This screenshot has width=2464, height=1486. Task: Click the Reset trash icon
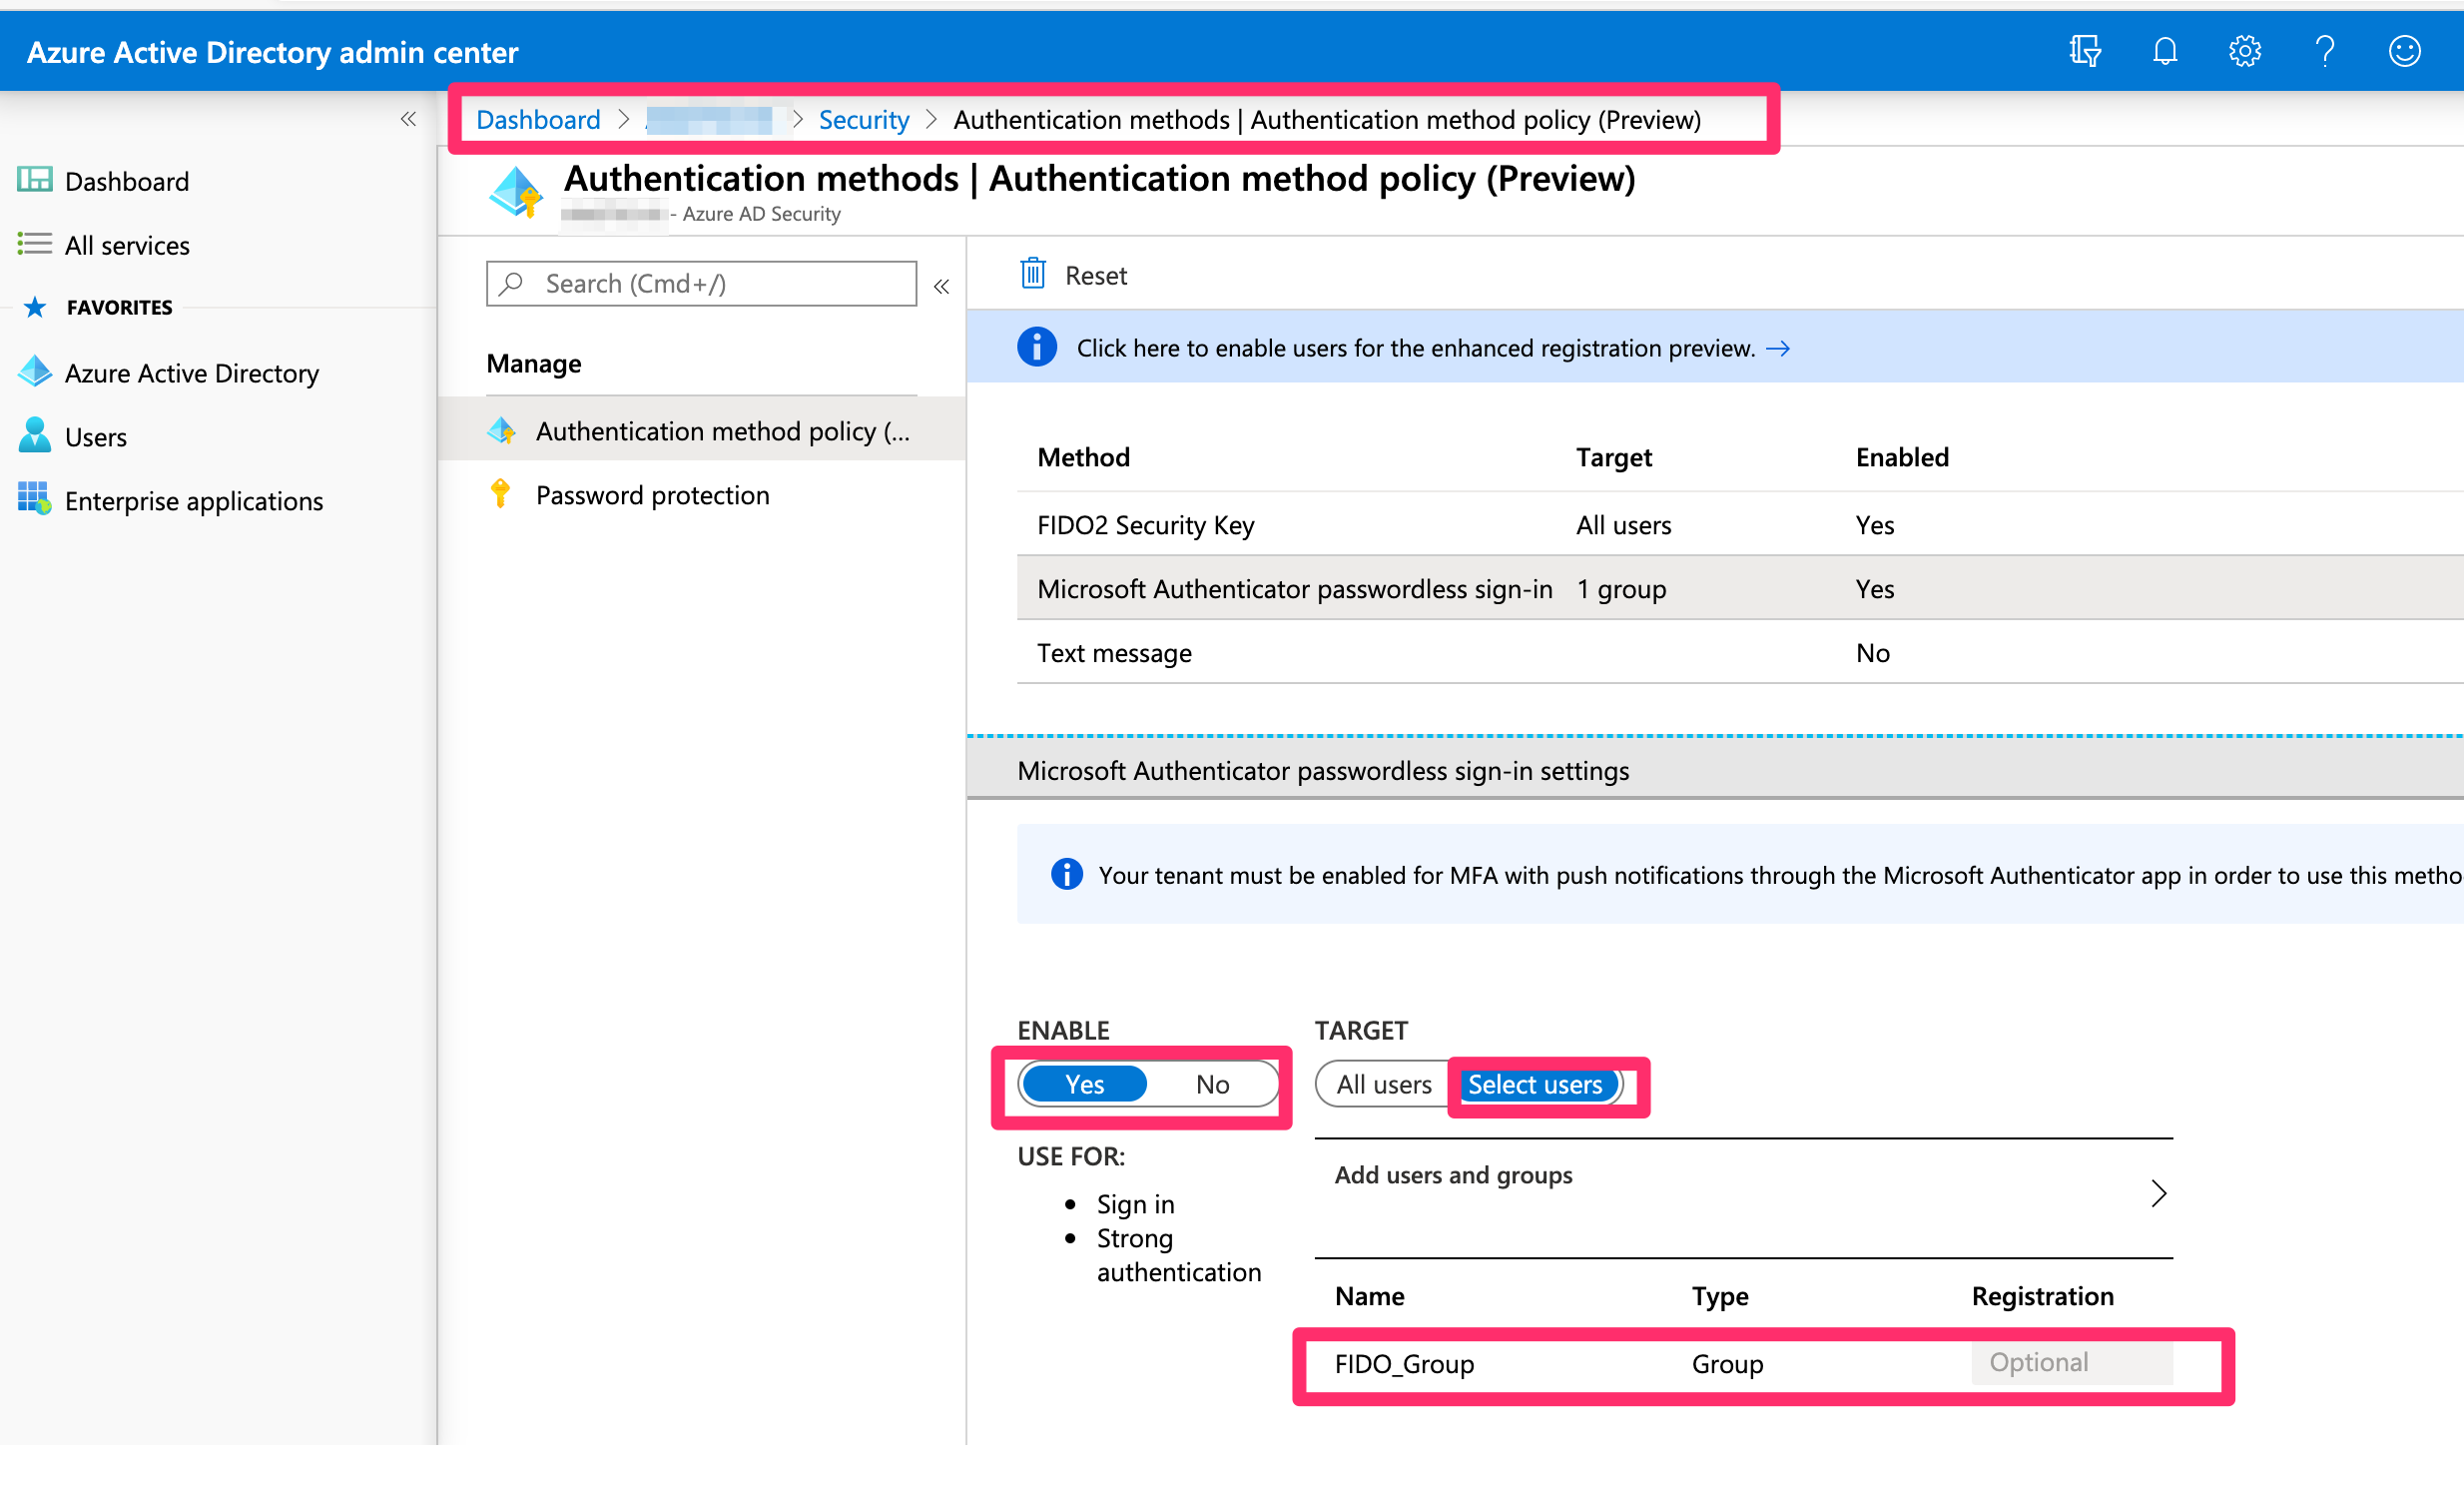point(1033,273)
